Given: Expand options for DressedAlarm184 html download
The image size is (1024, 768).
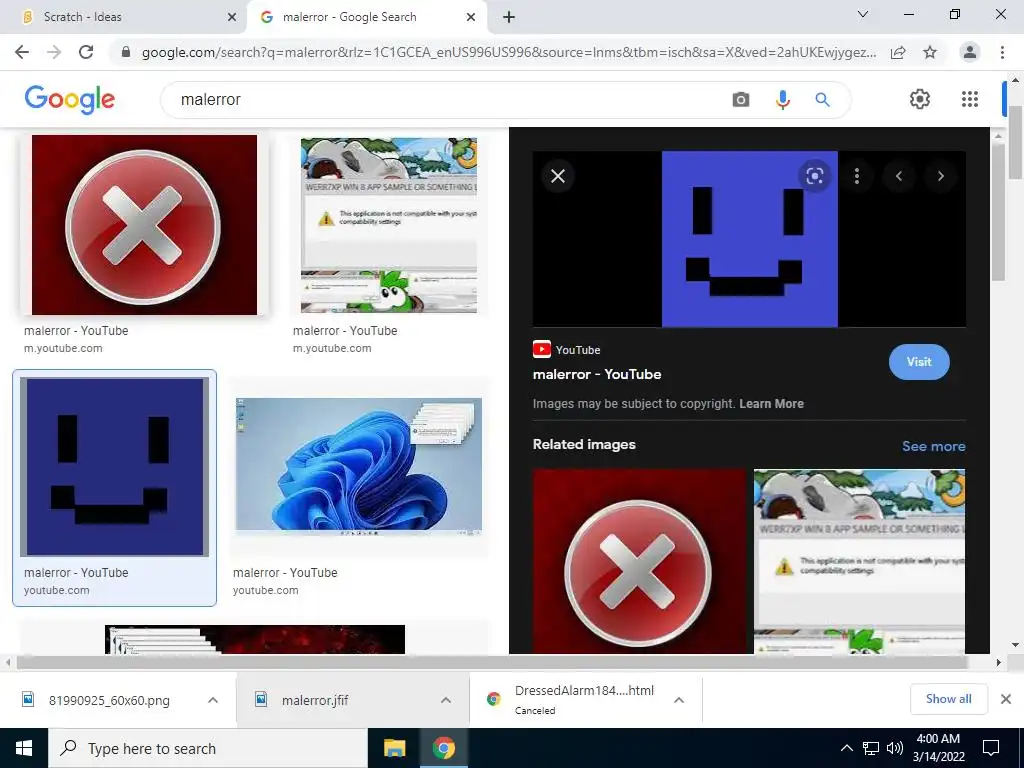Looking at the screenshot, I should [x=679, y=700].
